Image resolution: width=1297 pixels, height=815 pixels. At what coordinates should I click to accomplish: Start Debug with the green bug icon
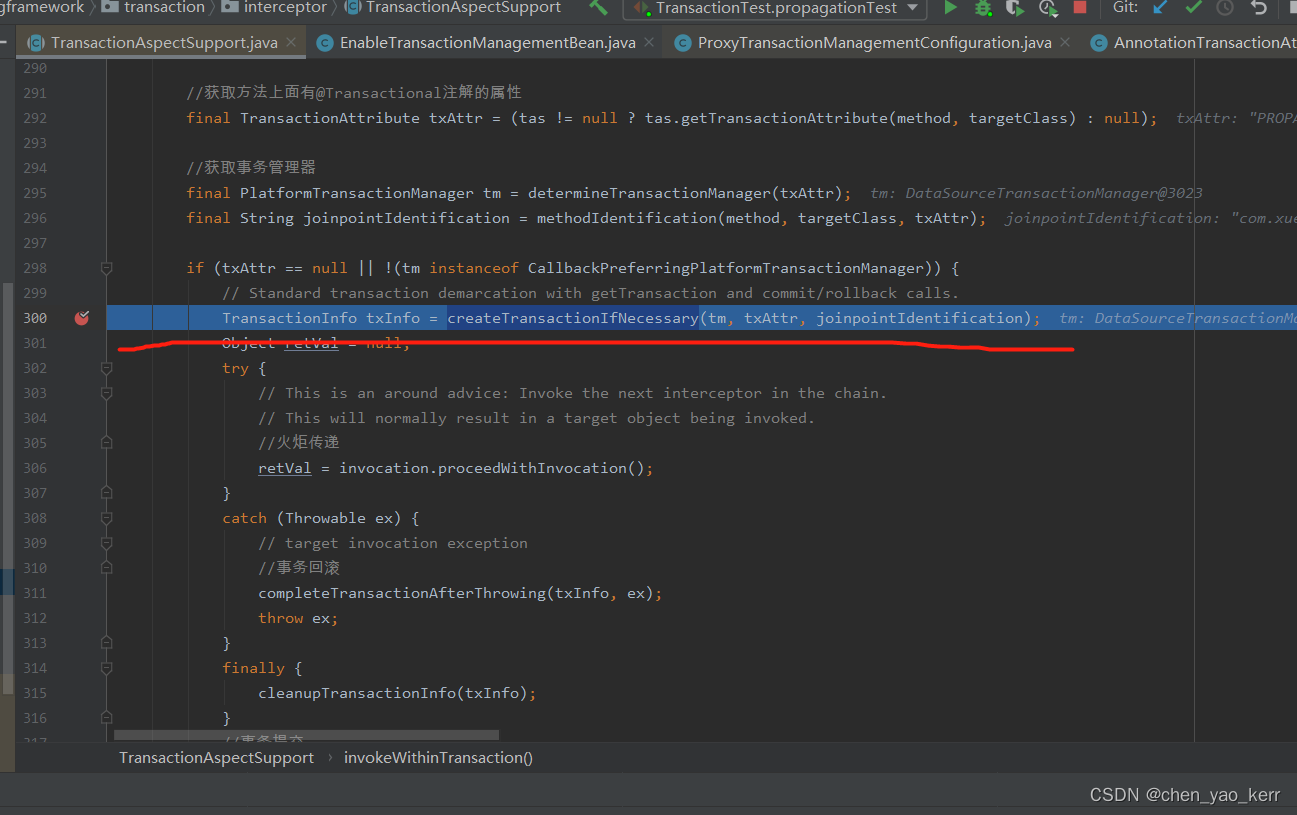[983, 7]
